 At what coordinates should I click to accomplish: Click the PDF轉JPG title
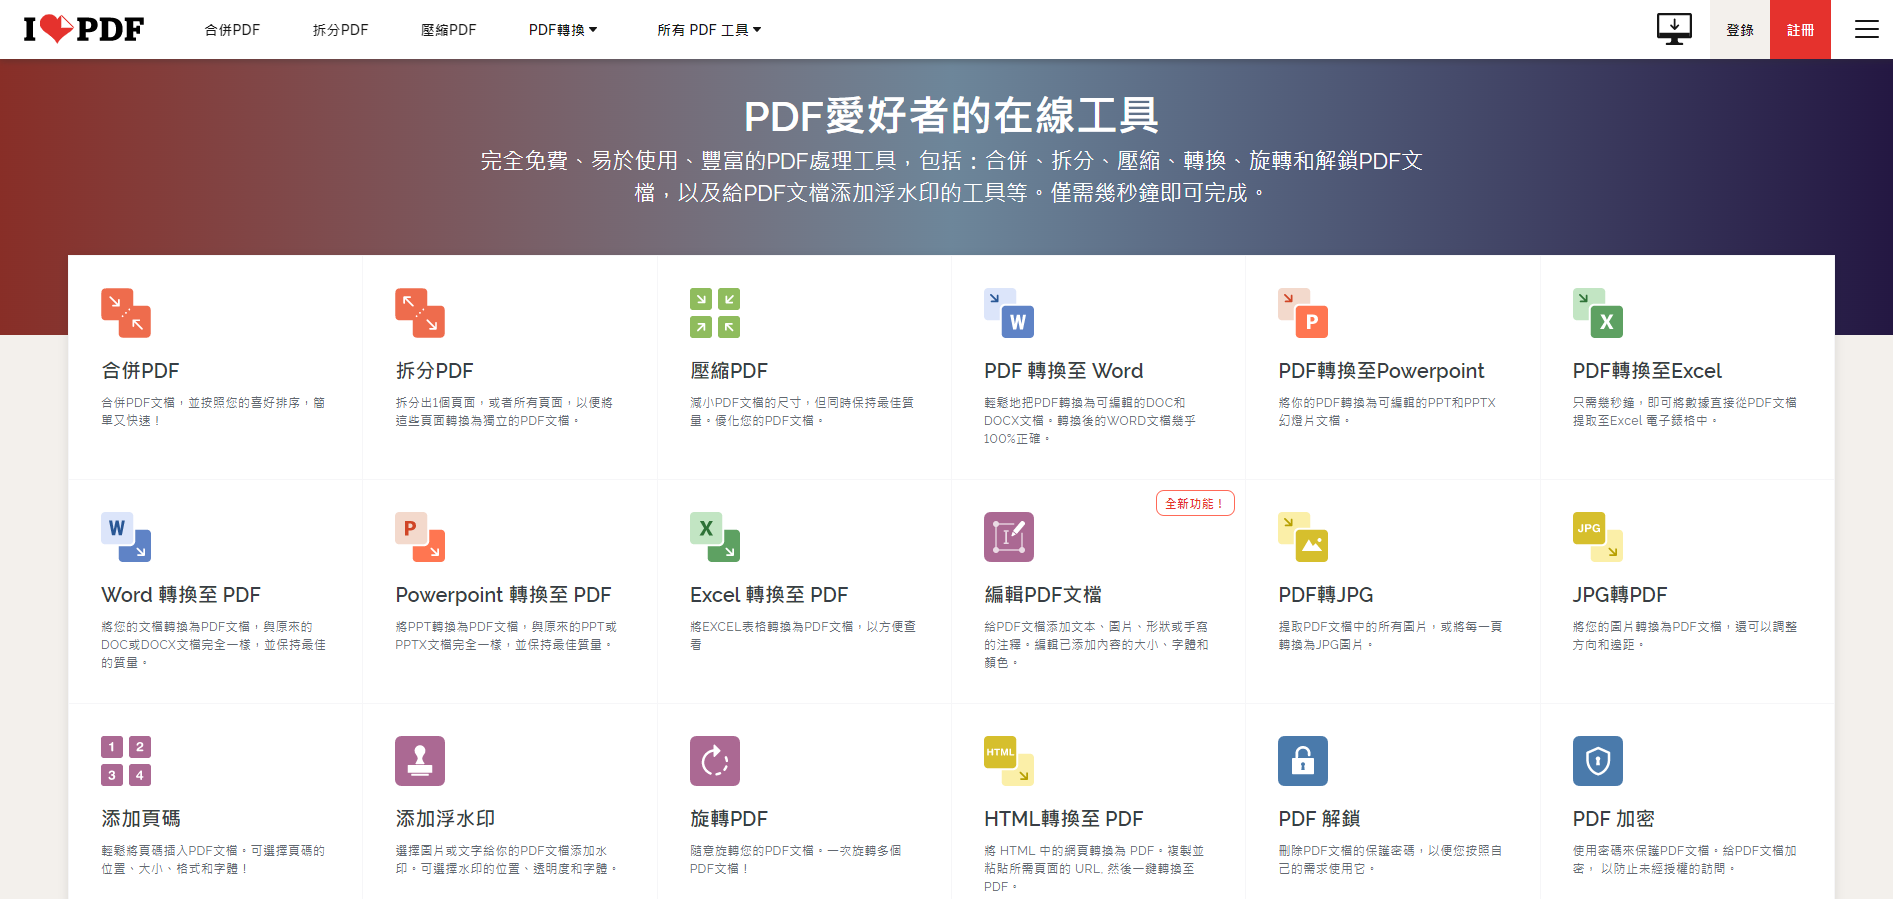tap(1326, 595)
